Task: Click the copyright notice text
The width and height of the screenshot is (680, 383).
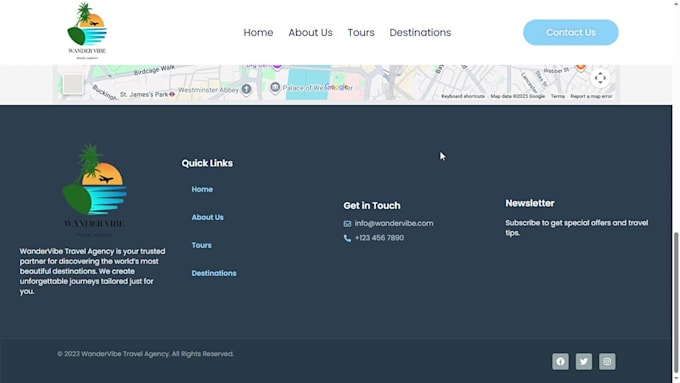Action: pos(145,354)
